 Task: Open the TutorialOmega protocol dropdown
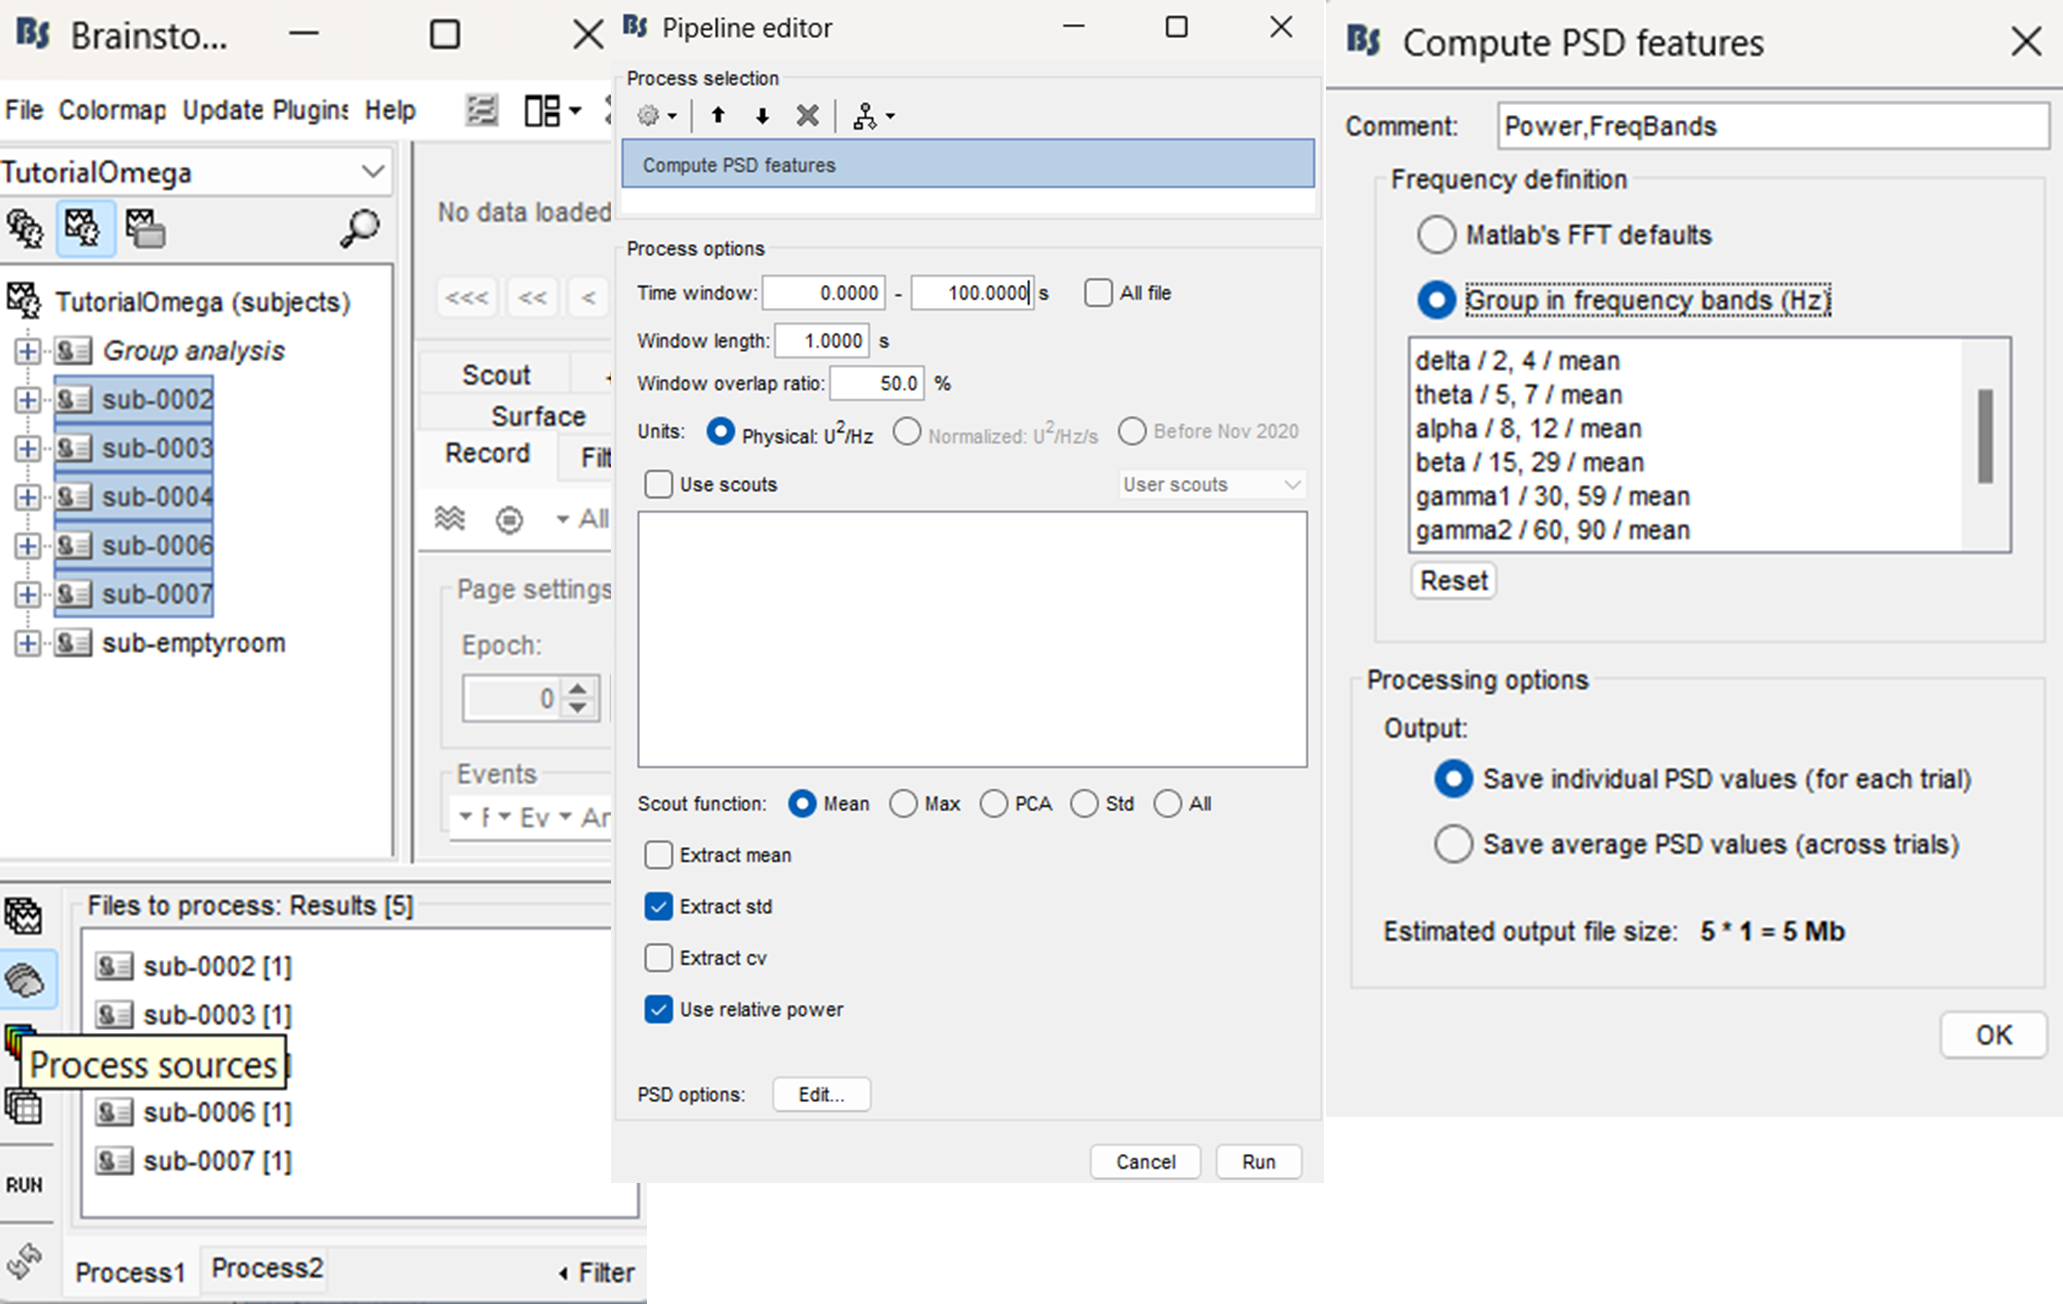tap(372, 172)
